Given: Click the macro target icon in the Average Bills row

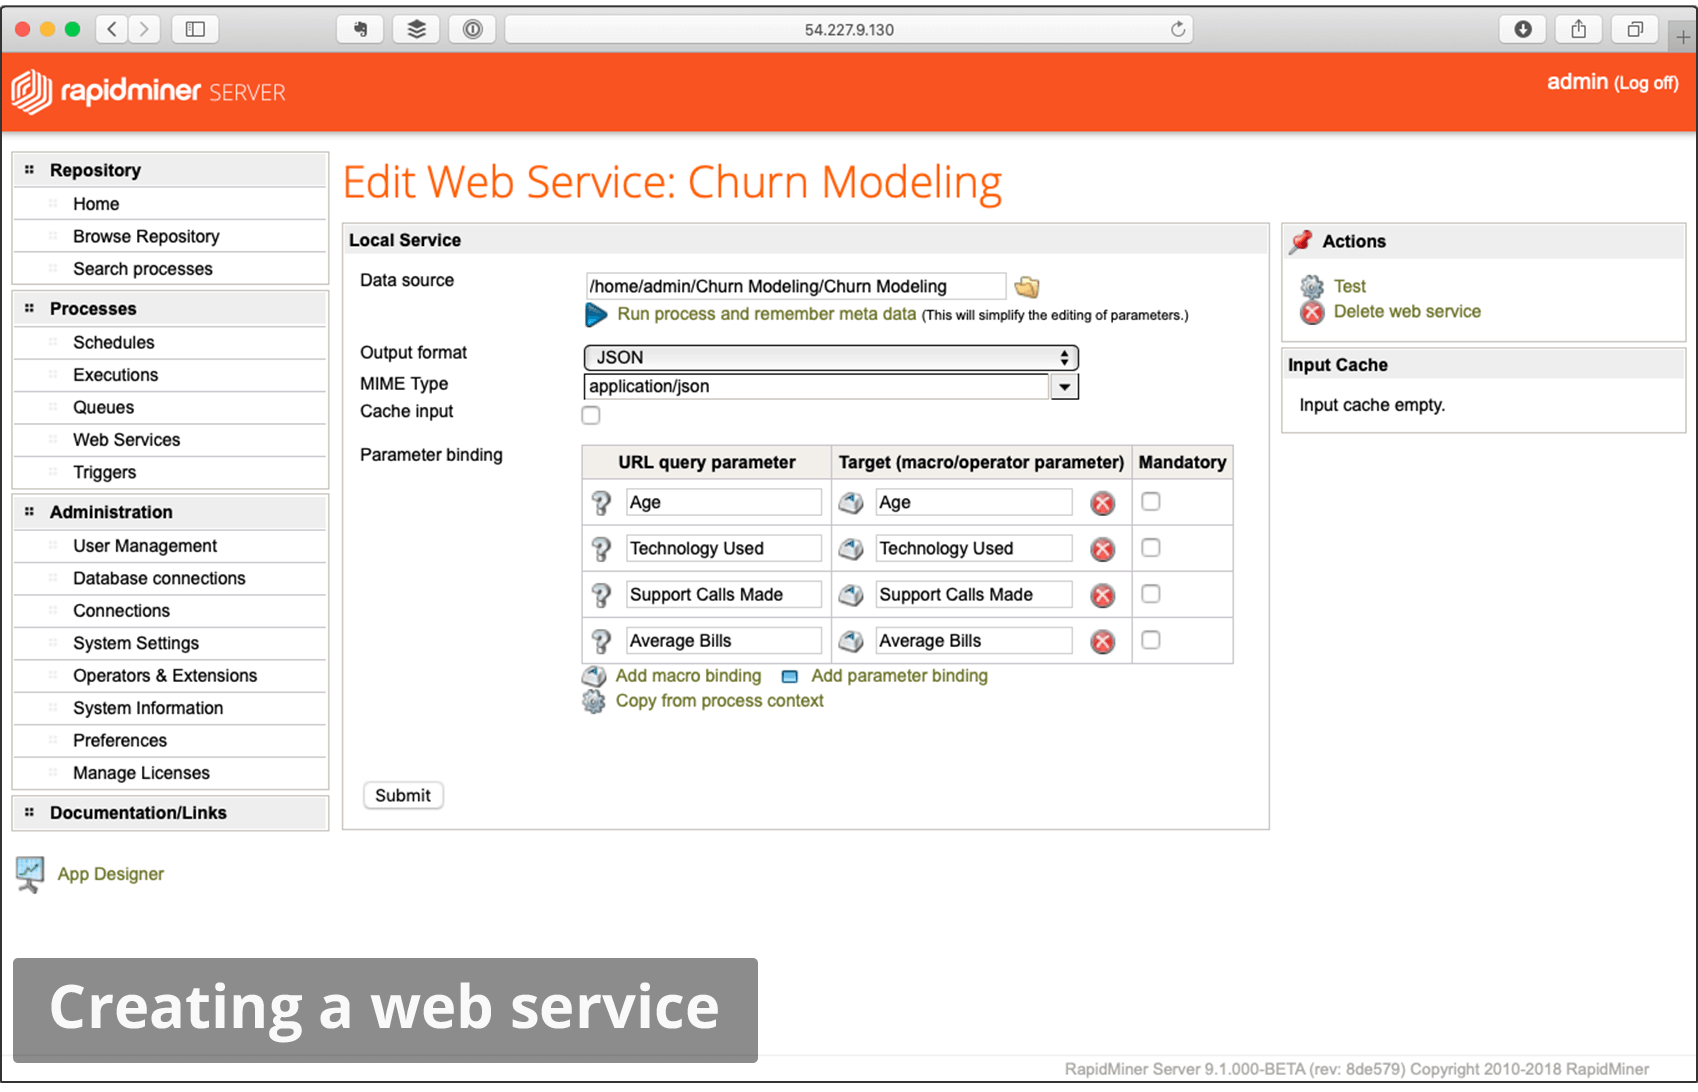Looking at the screenshot, I should [x=851, y=641].
